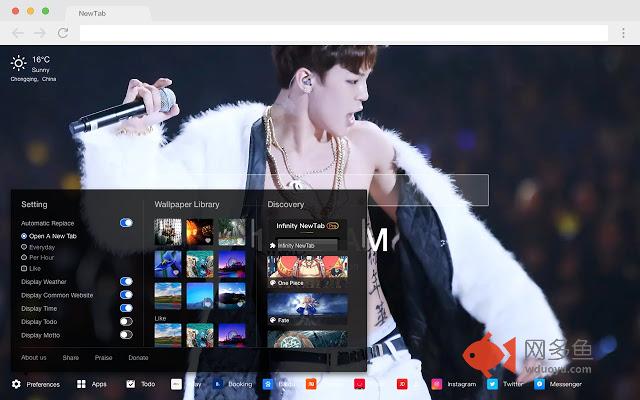Toggle Automatic Replace switch
Screen dimensions: 640x400
click(x=126, y=222)
